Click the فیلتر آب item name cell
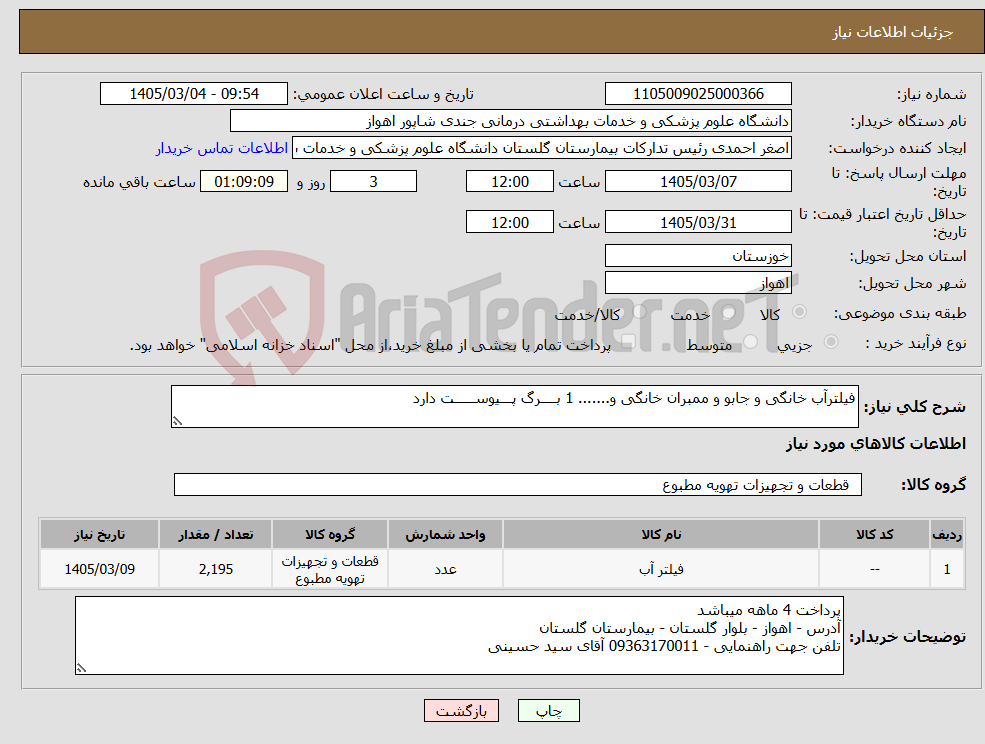The image size is (985, 744). [x=661, y=569]
